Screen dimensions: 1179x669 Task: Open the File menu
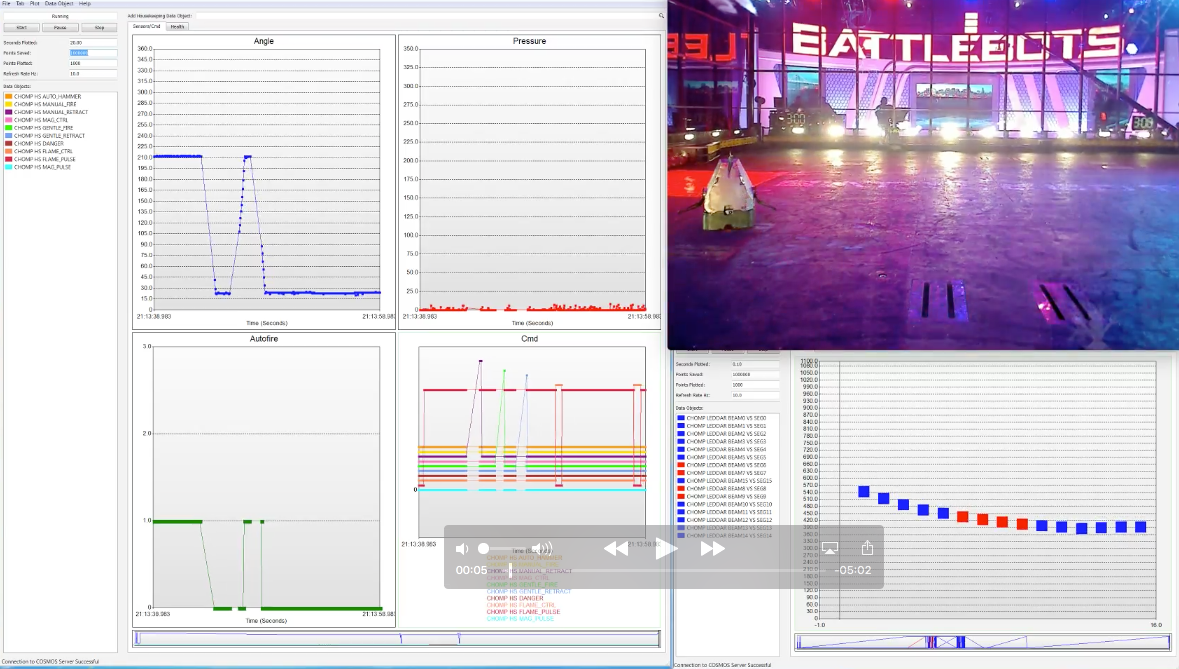(6, 4)
